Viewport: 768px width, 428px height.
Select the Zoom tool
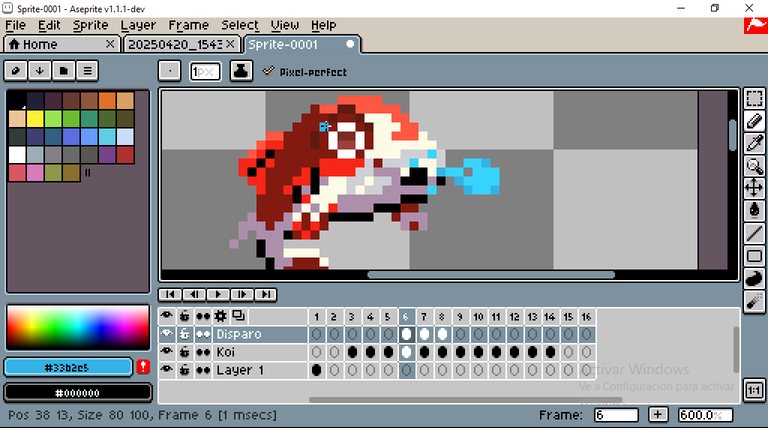pyautogui.click(x=754, y=166)
